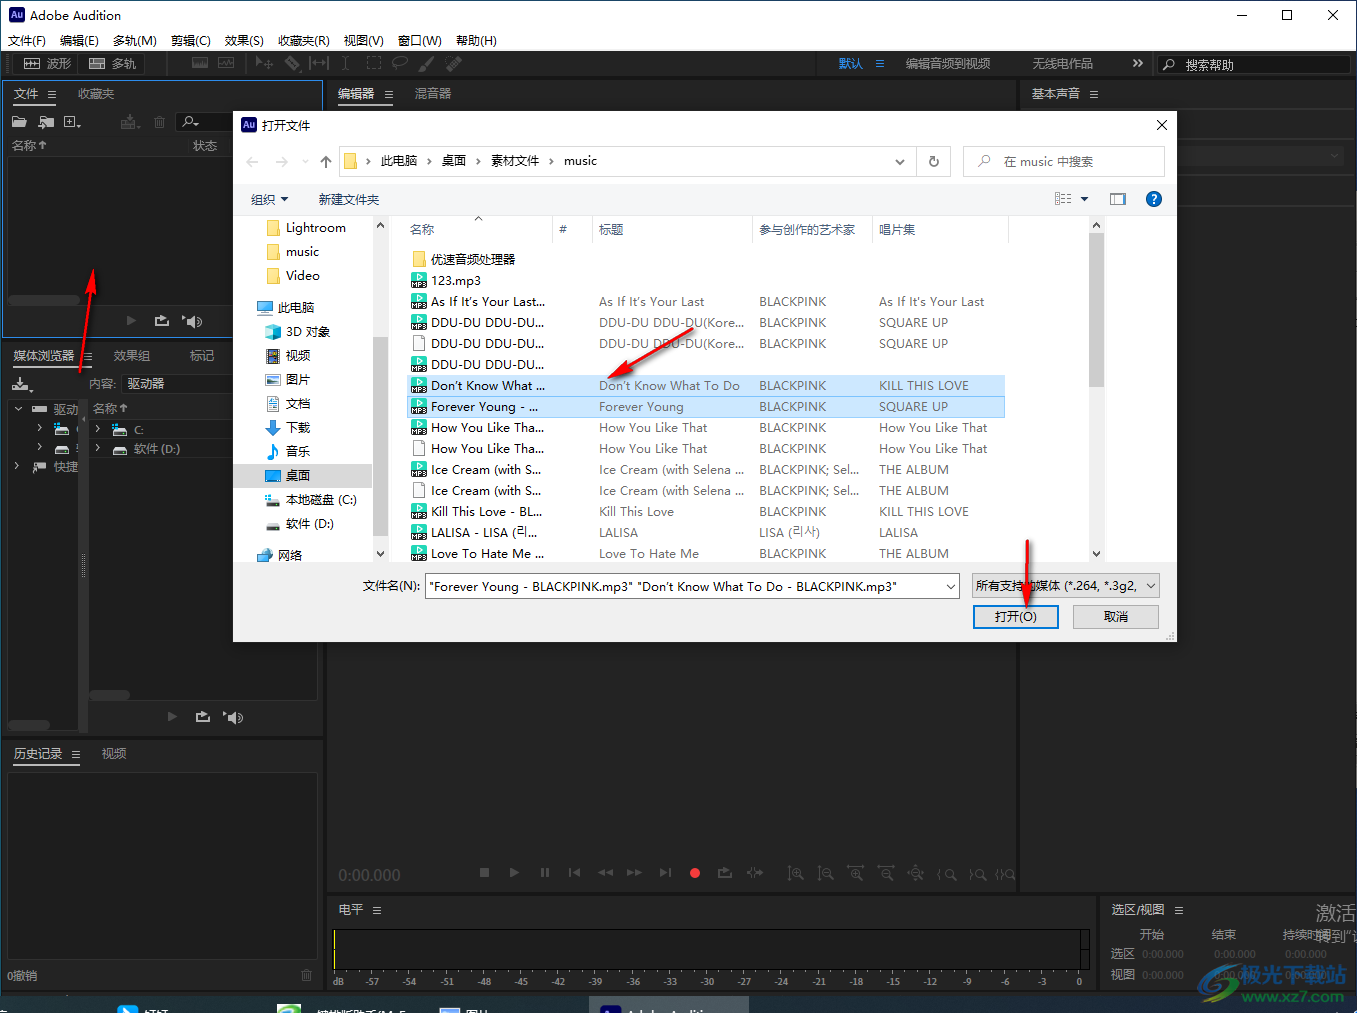This screenshot has width=1357, height=1013.
Task: Open view options dropdown in dialog
Action: click(1084, 199)
